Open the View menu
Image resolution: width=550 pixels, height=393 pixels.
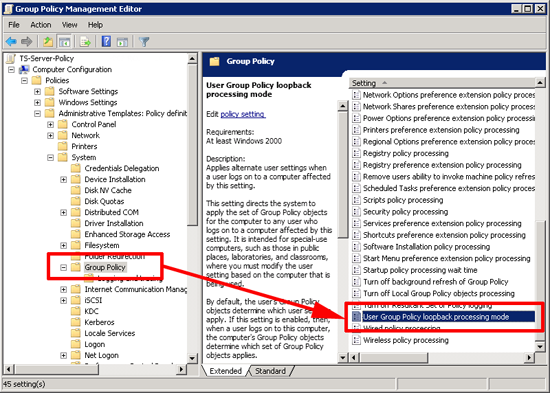(x=69, y=25)
